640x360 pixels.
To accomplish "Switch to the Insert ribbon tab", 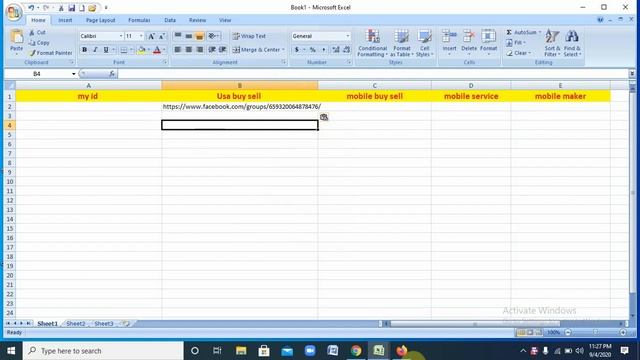I will tap(65, 20).
